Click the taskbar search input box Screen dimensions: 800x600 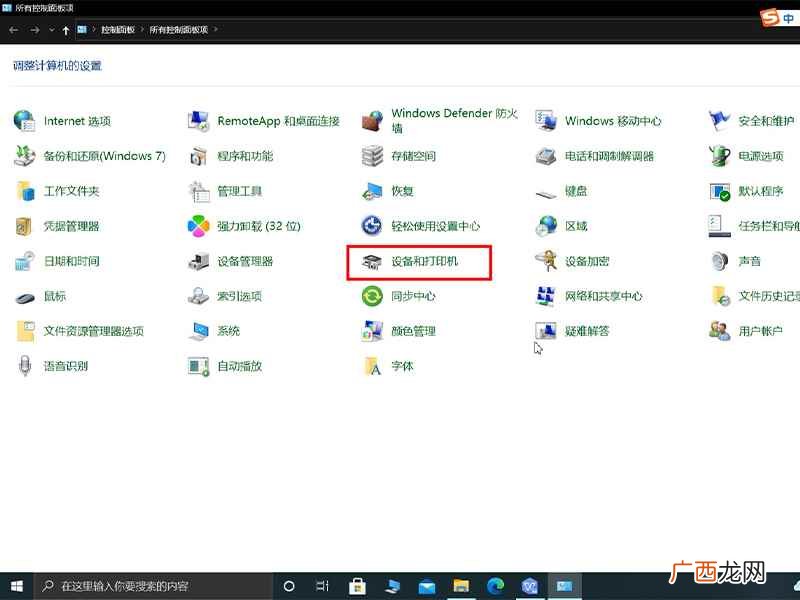[x=153, y=586]
